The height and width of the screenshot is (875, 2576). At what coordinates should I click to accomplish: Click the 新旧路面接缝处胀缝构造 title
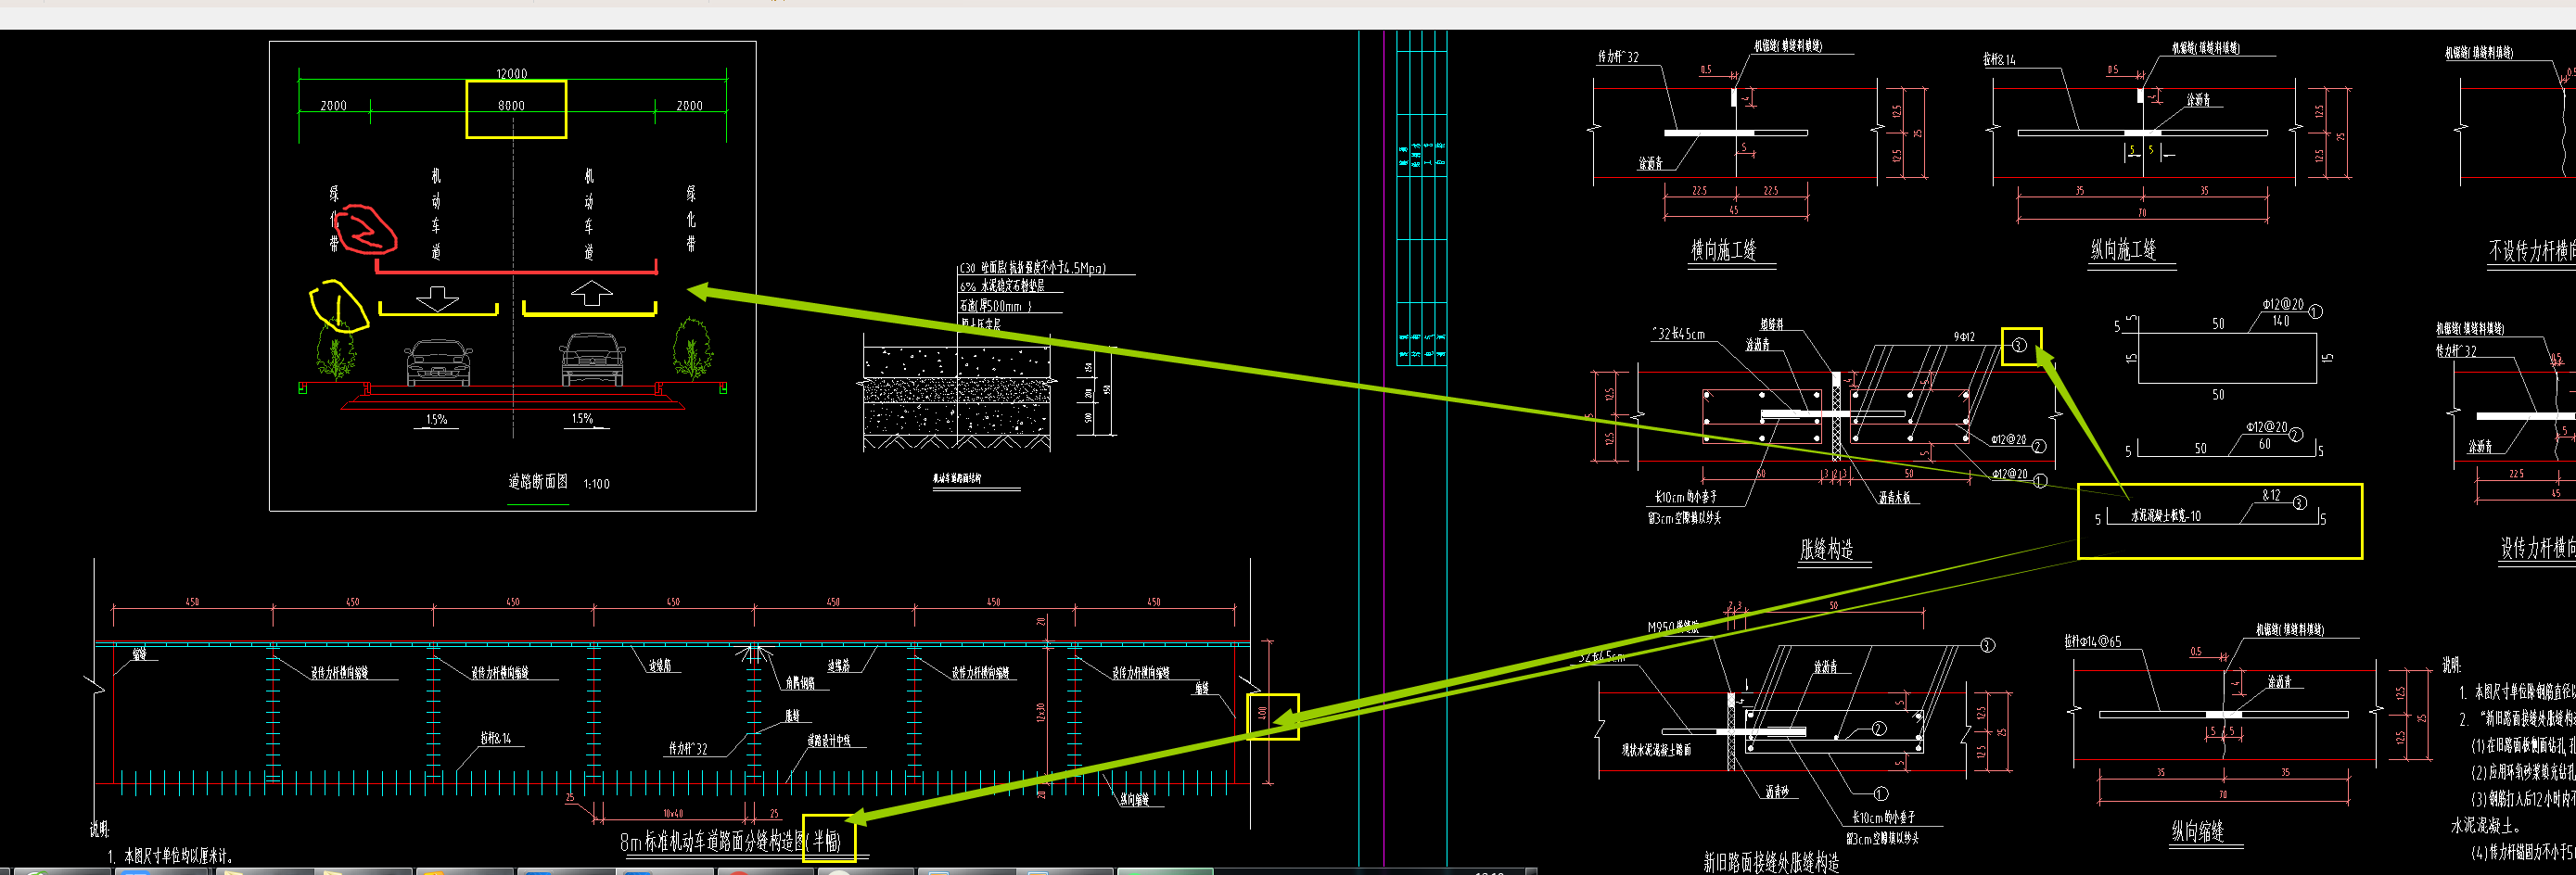click(x=1771, y=862)
